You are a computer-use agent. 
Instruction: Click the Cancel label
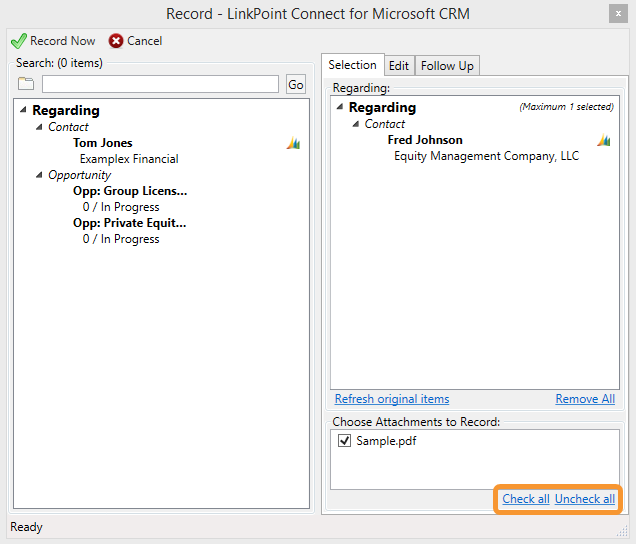(x=145, y=41)
